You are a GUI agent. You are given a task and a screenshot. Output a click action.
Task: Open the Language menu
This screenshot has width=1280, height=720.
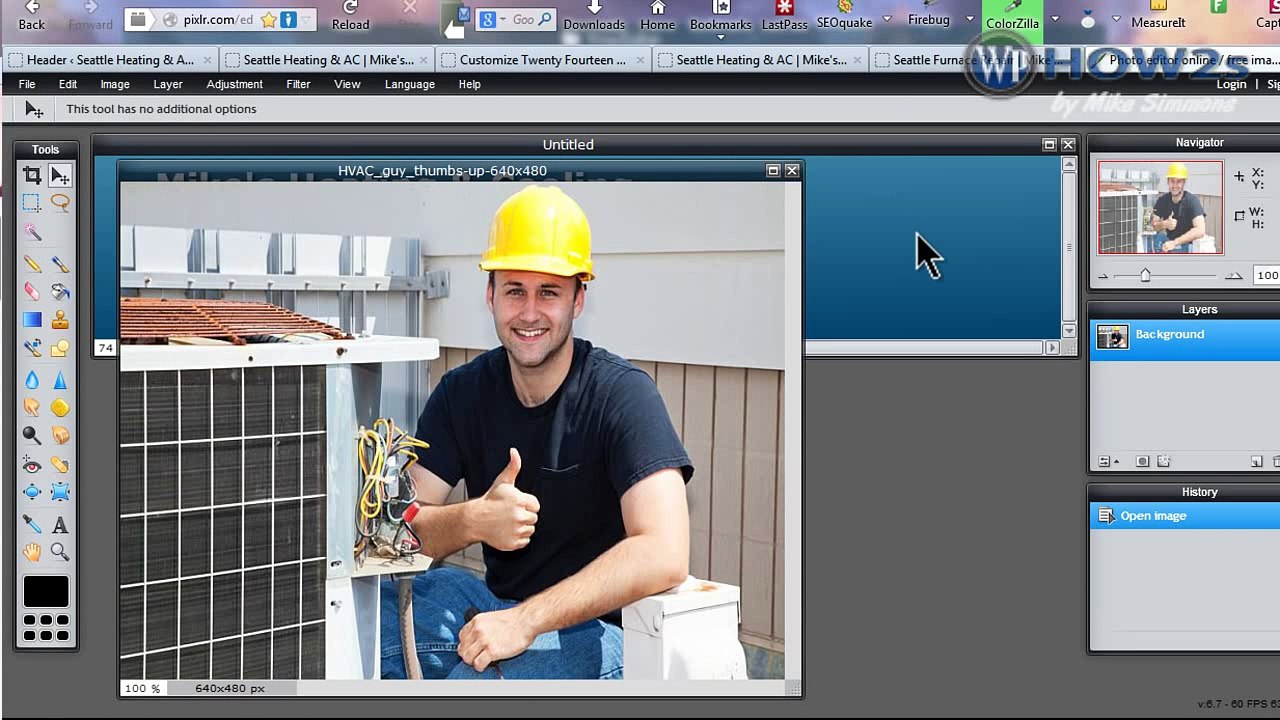tap(410, 84)
